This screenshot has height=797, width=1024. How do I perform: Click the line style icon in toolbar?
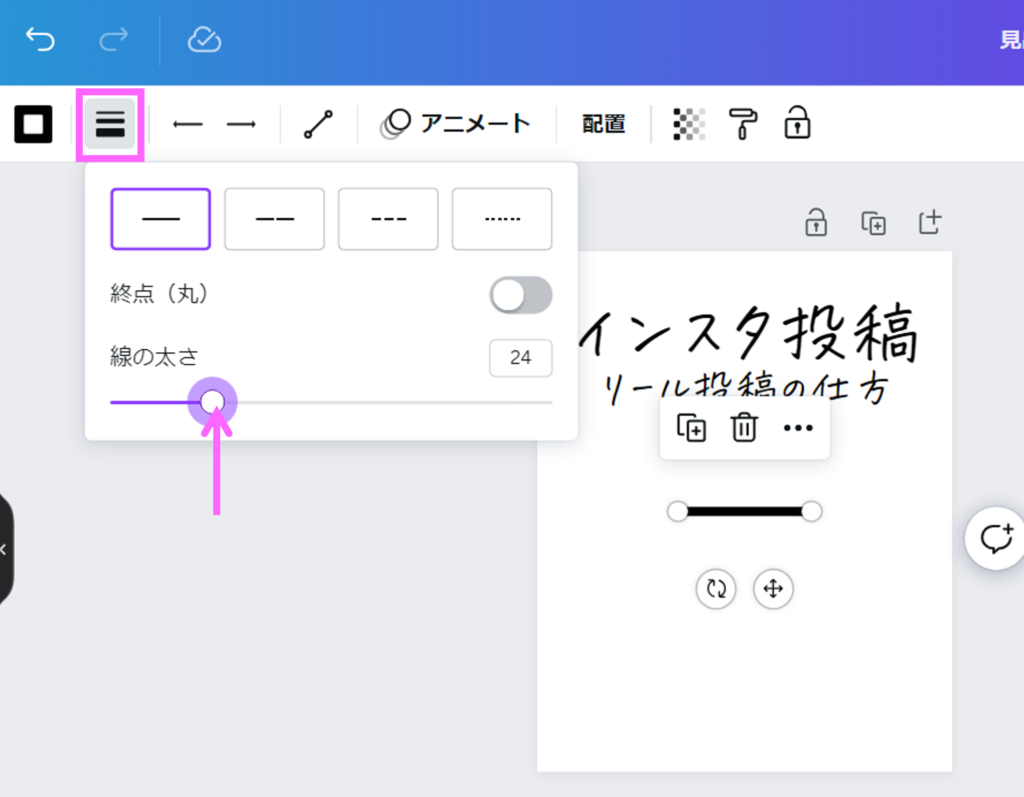[x=110, y=124]
